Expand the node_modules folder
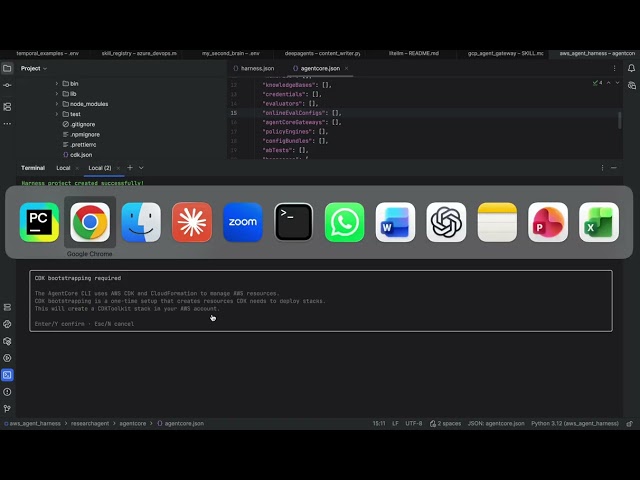Viewport: 640px width, 480px height. tap(57, 104)
